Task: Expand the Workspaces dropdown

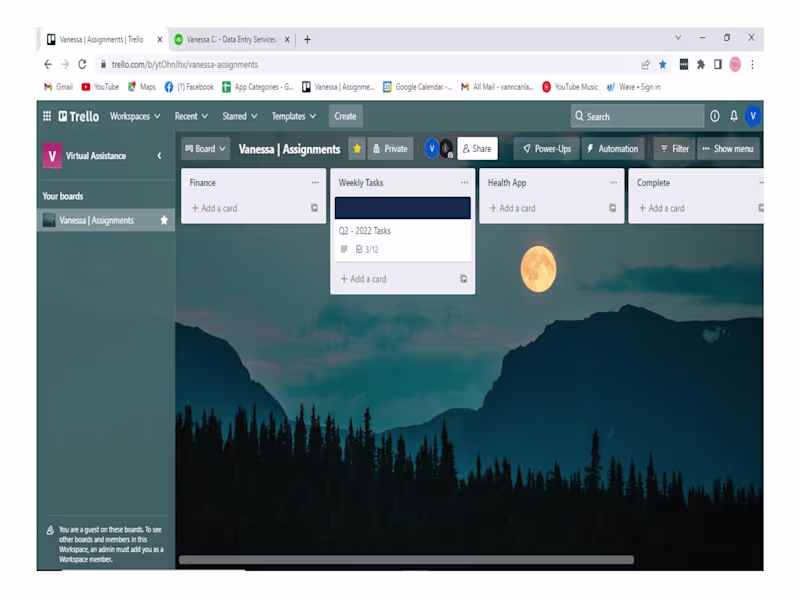Action: [135, 116]
